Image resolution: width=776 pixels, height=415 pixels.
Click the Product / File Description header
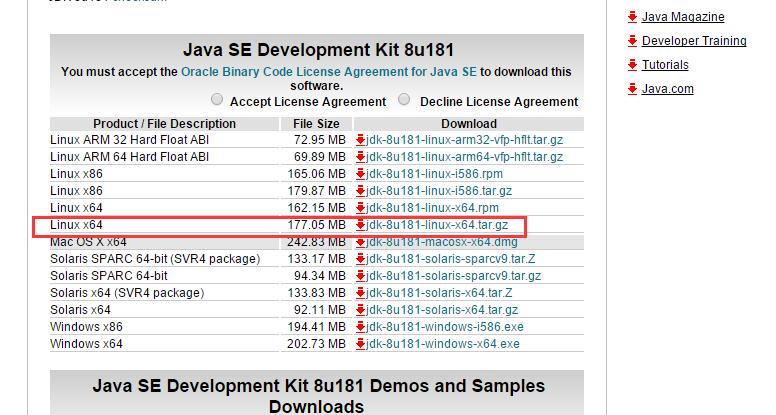point(164,124)
